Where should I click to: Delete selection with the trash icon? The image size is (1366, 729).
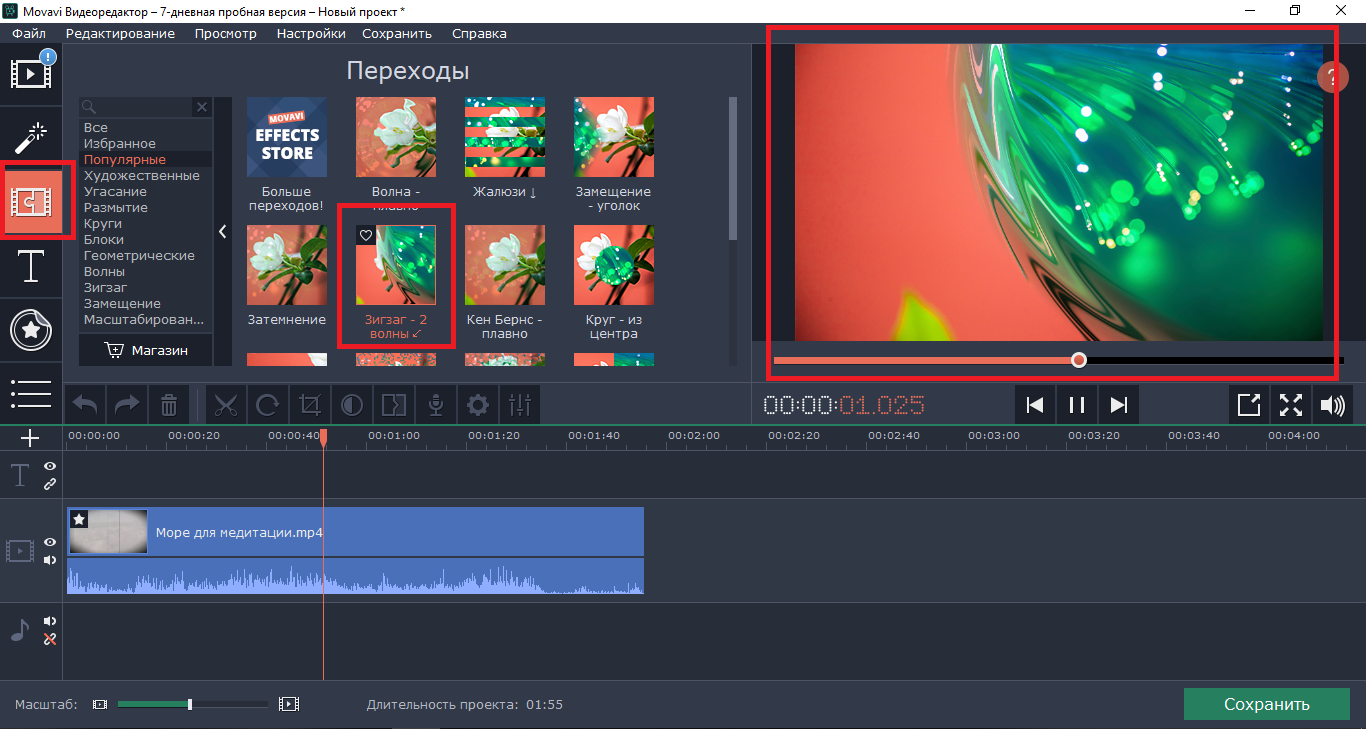(168, 405)
